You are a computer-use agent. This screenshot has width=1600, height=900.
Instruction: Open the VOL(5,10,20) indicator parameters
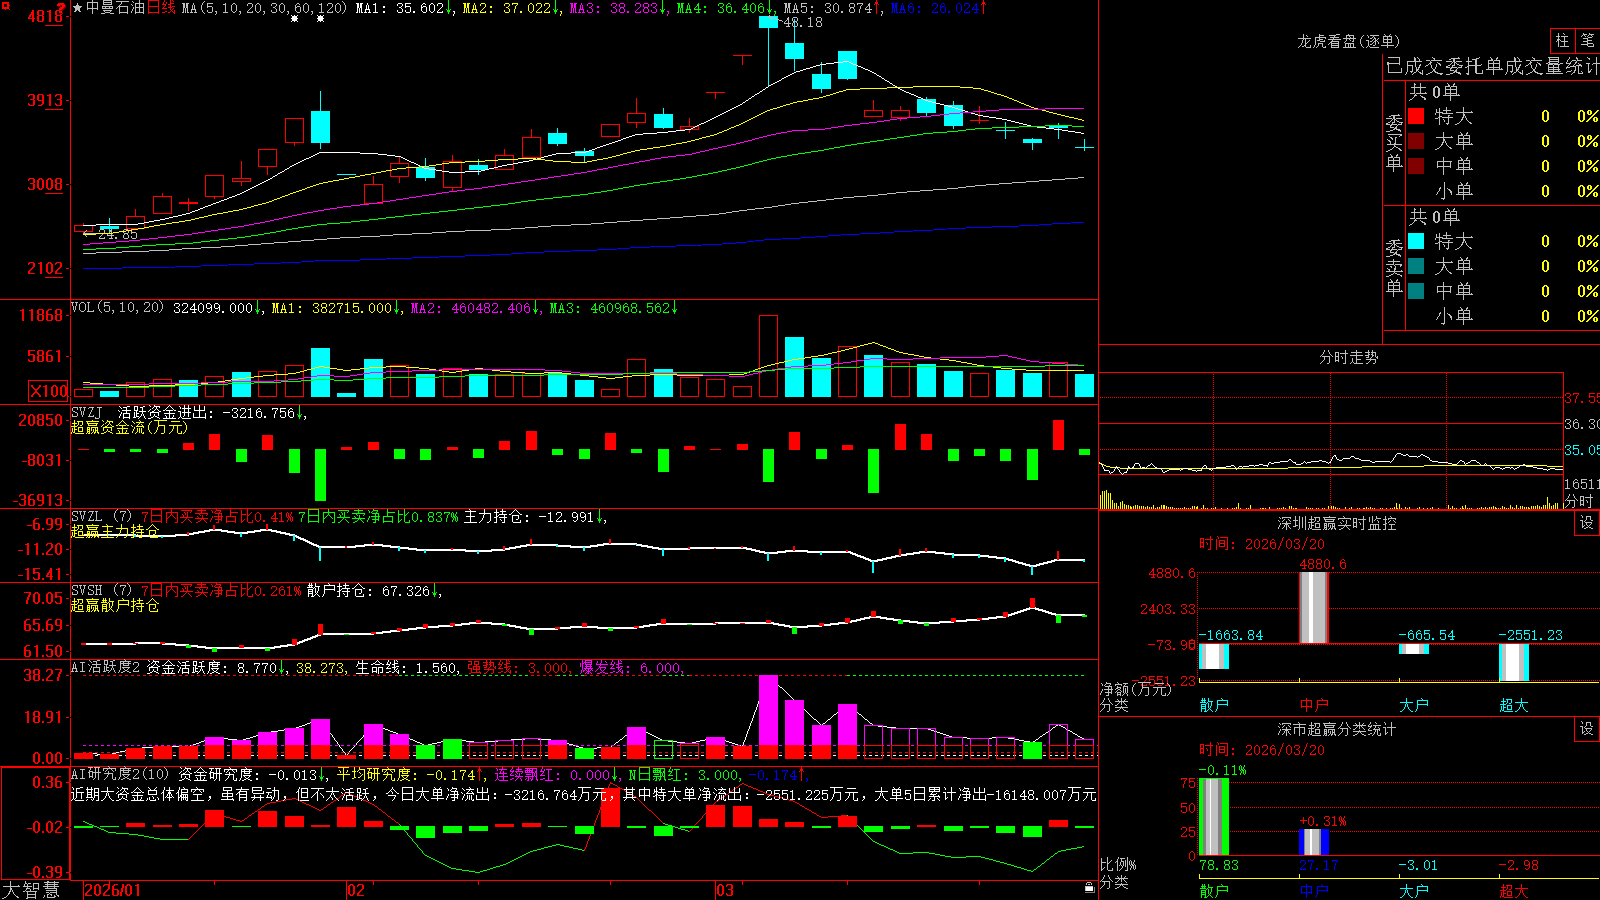click(x=117, y=308)
